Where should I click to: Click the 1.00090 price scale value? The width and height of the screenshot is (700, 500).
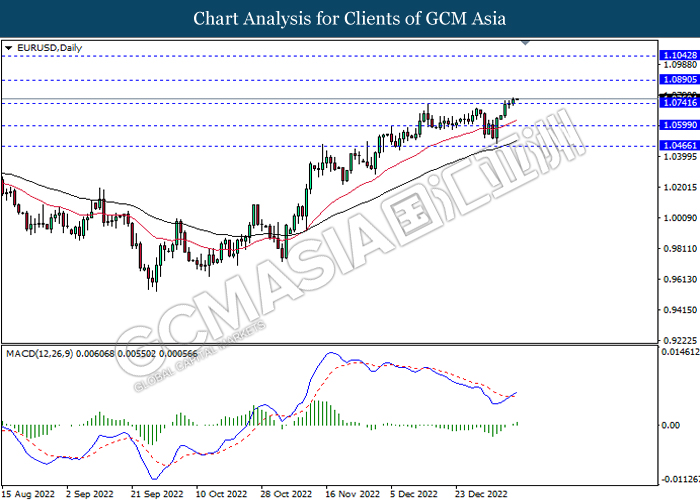point(680,218)
